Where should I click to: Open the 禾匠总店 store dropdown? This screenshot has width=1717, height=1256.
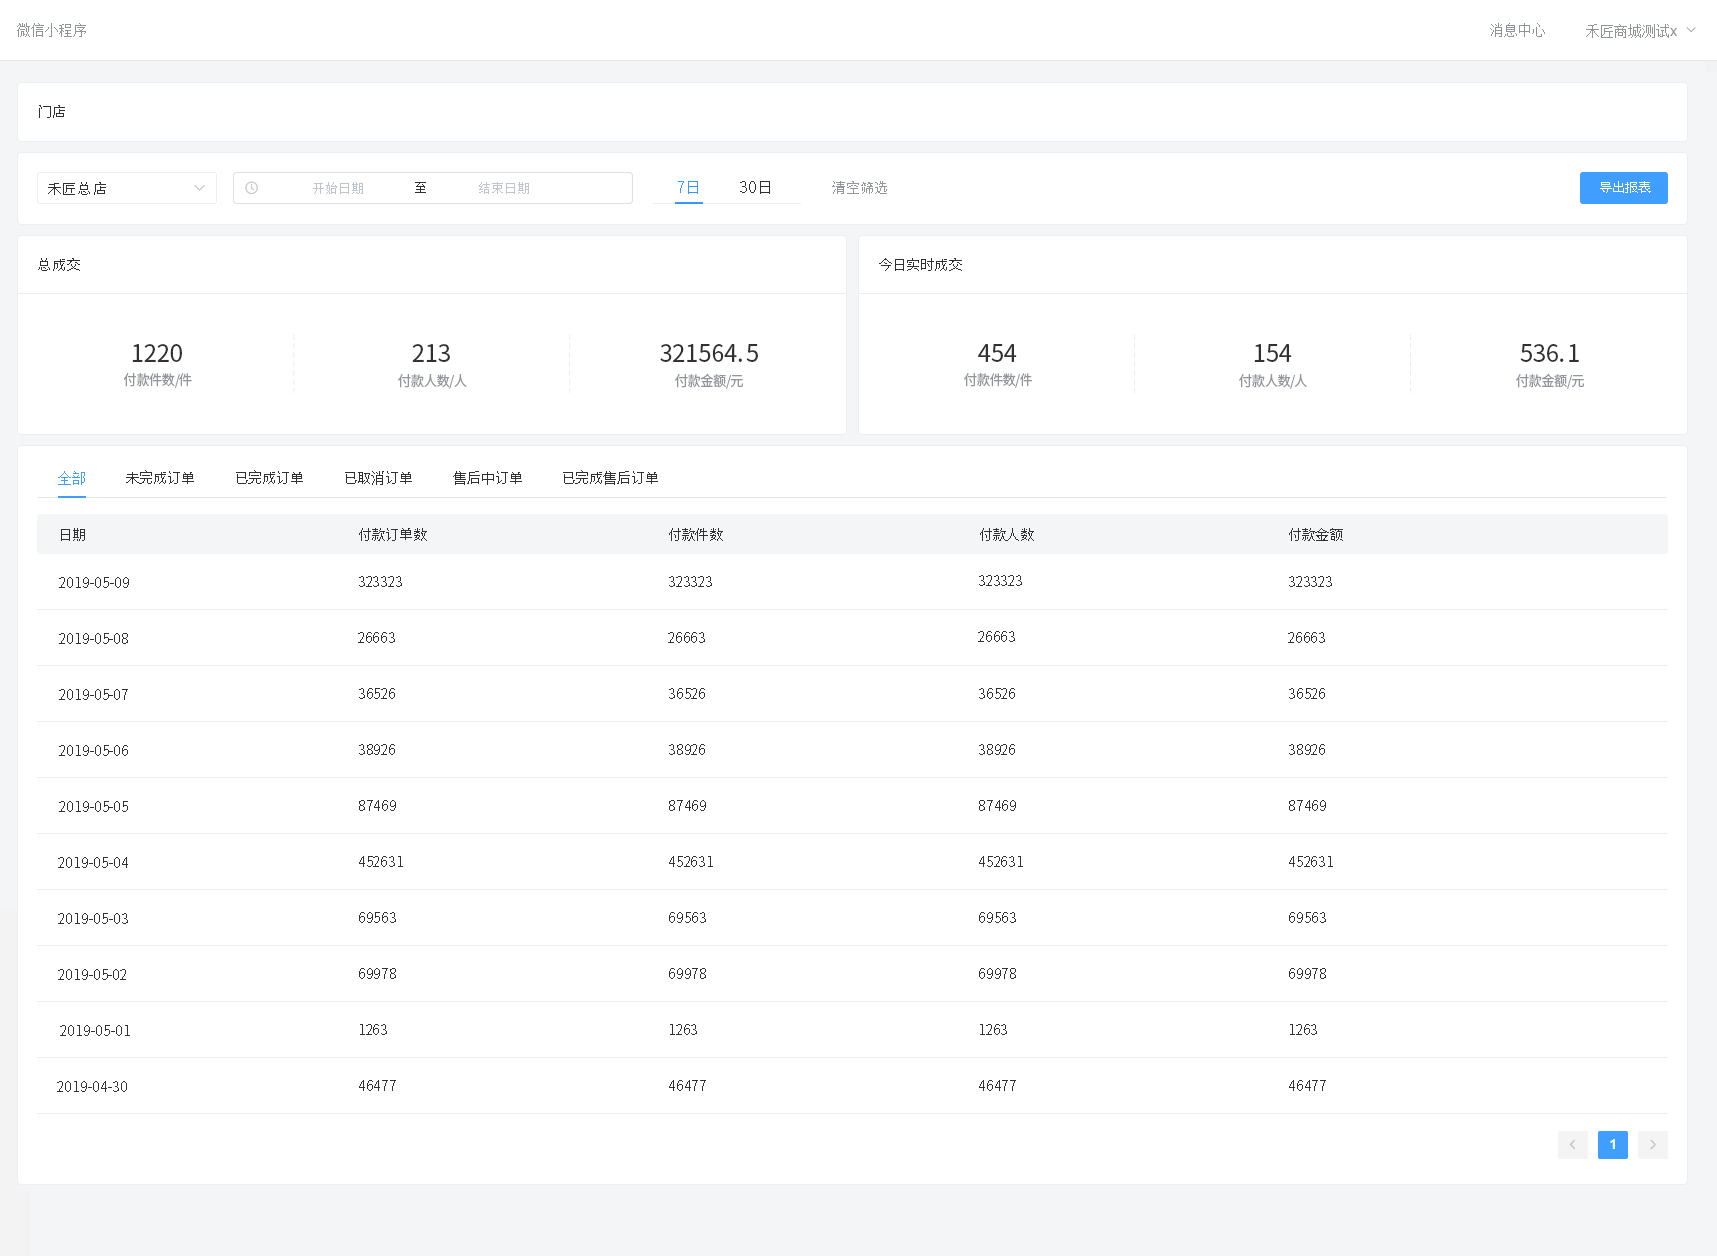pos(127,188)
